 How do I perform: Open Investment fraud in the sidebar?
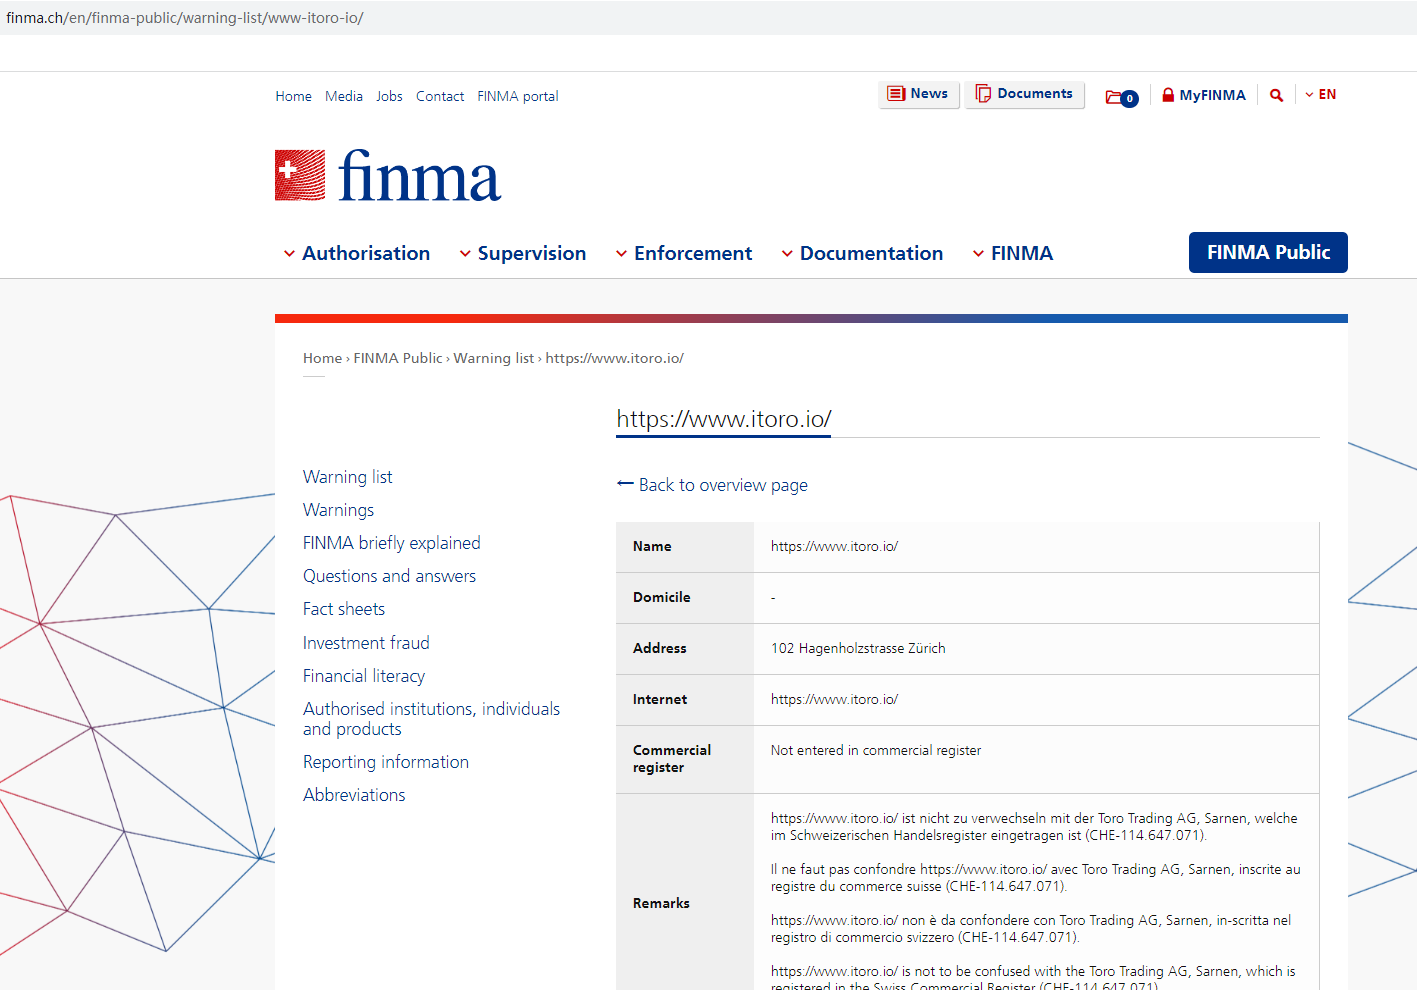point(366,643)
